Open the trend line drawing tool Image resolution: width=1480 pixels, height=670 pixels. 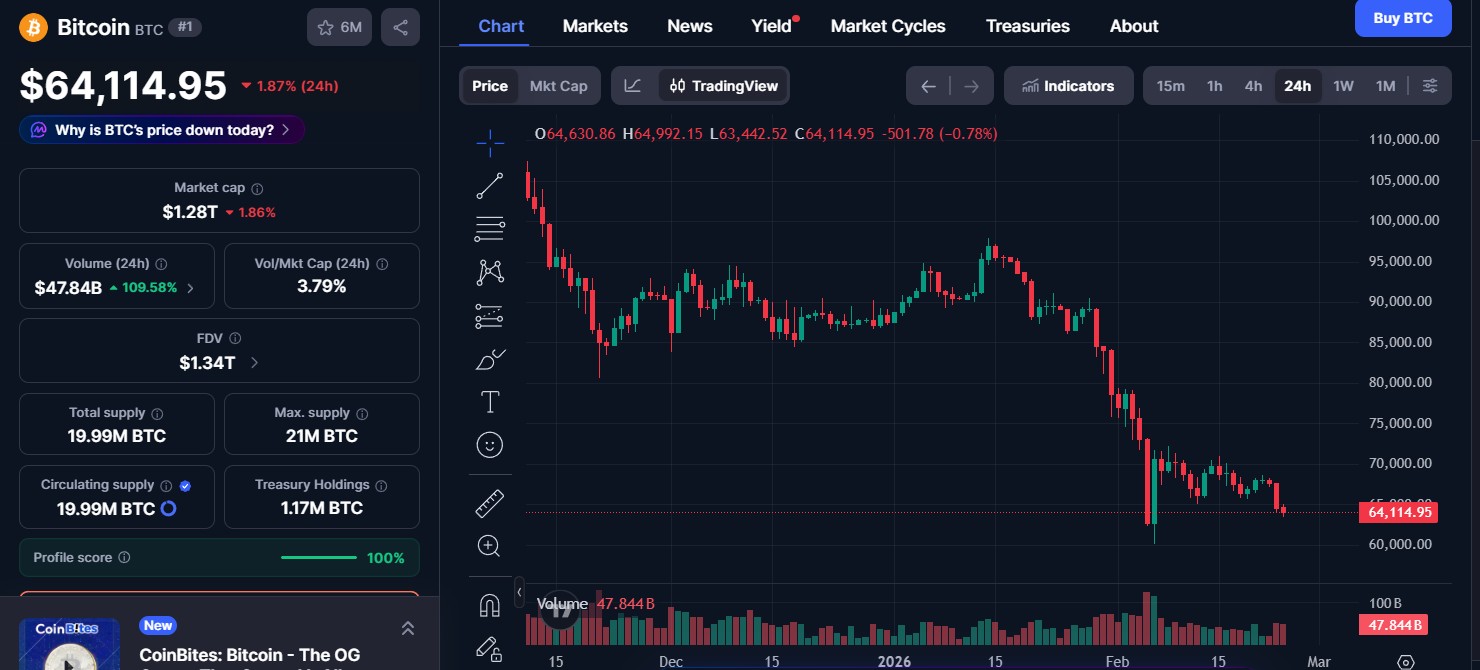pyautogui.click(x=489, y=185)
